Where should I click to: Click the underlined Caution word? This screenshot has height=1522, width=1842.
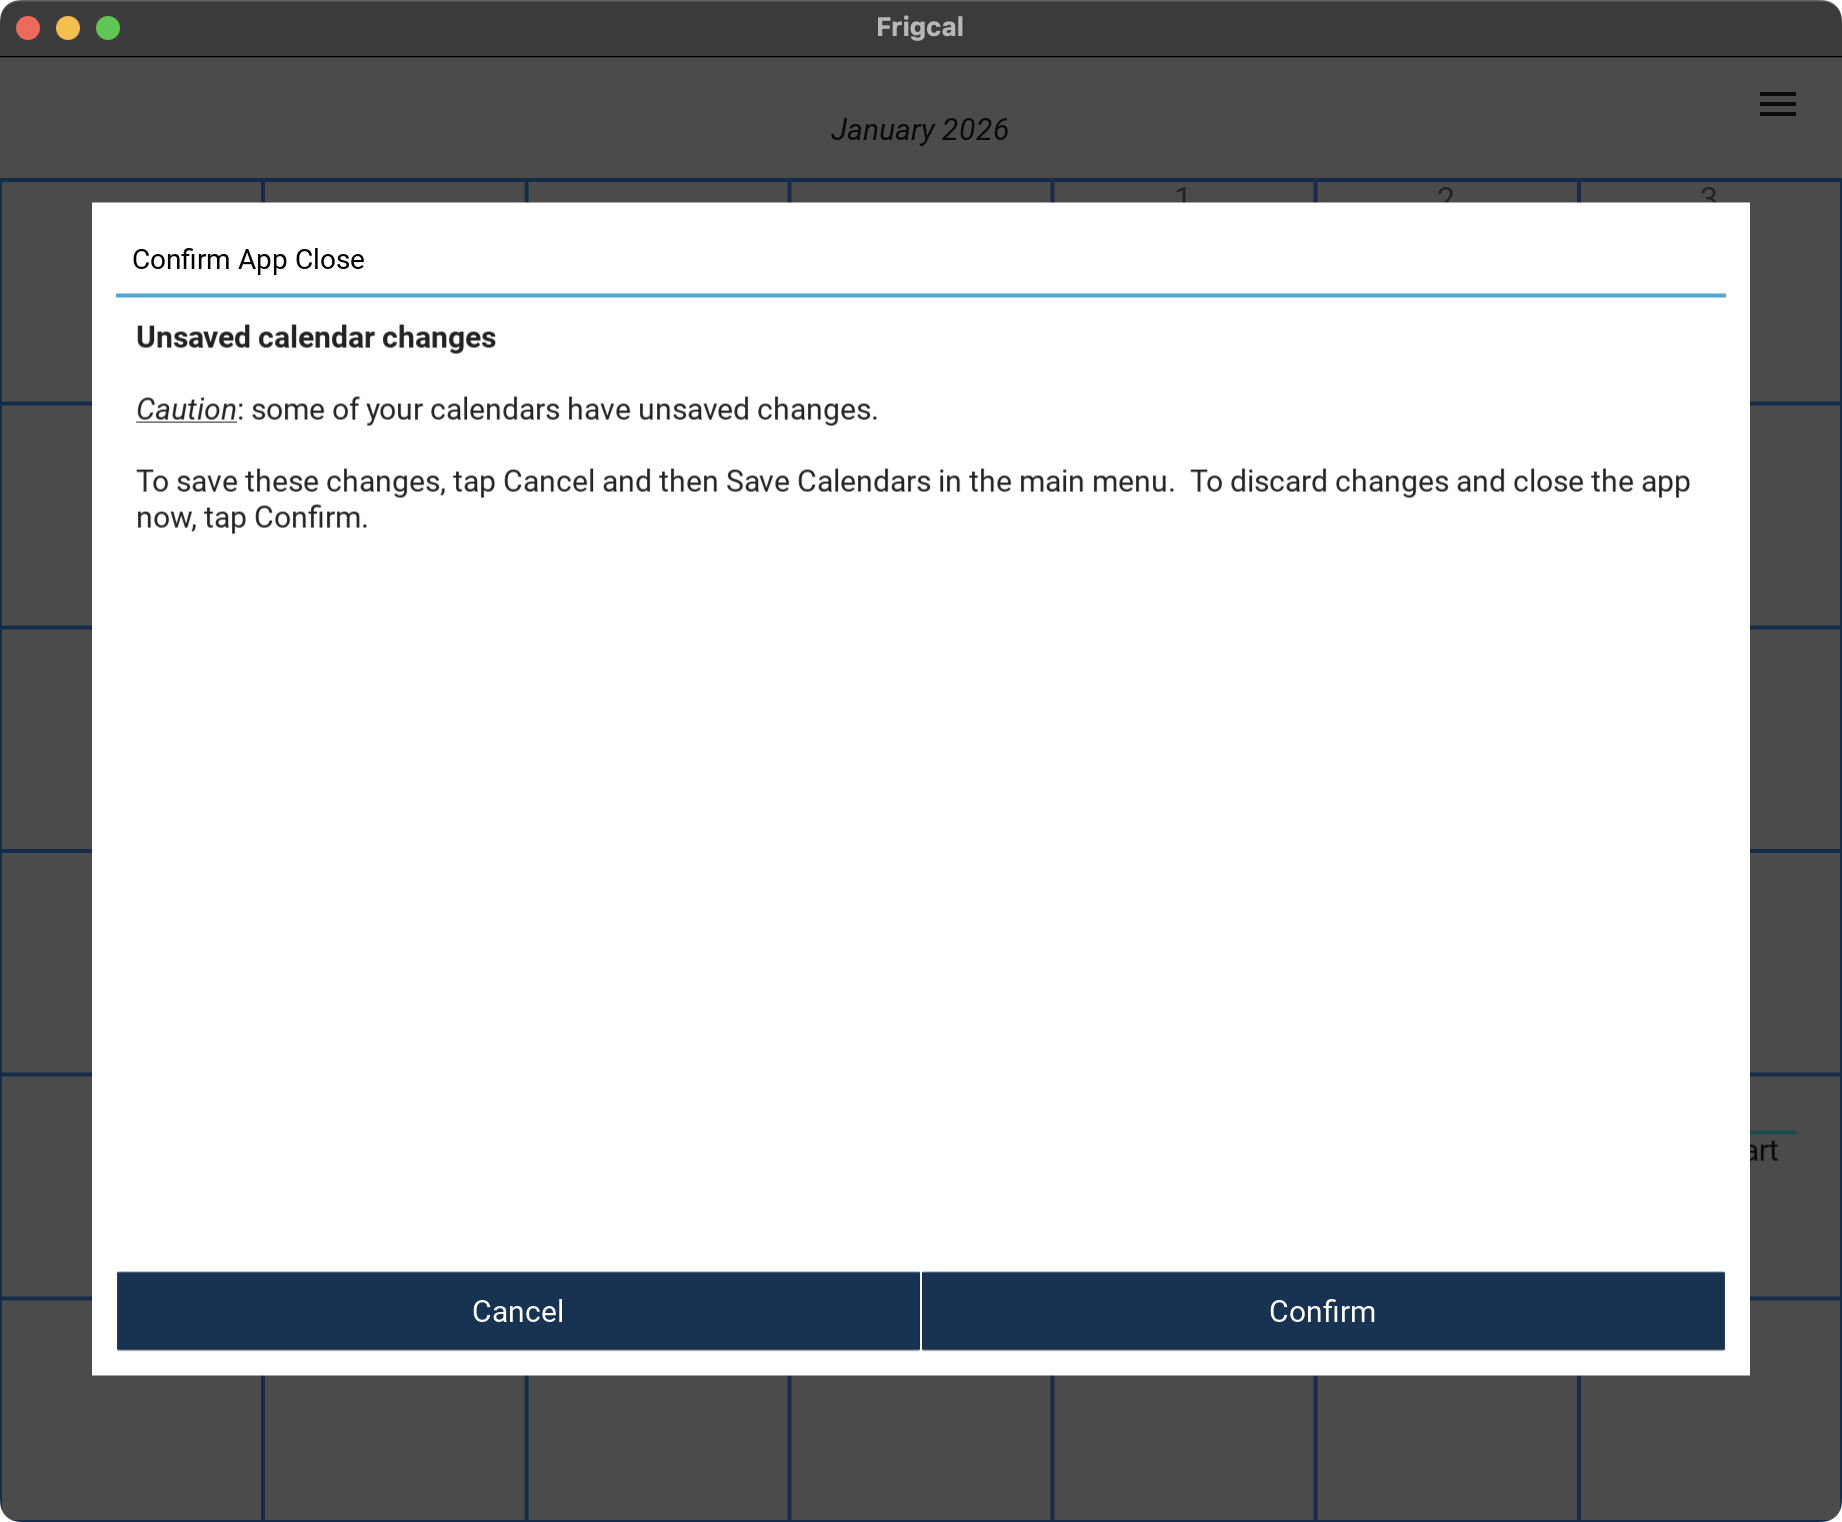tap(186, 410)
